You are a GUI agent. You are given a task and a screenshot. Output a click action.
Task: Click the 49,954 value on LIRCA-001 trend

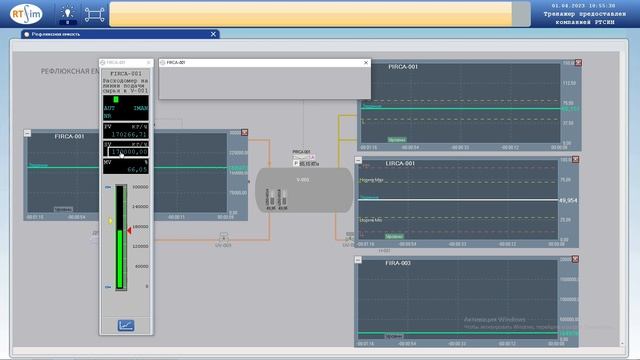click(568, 200)
